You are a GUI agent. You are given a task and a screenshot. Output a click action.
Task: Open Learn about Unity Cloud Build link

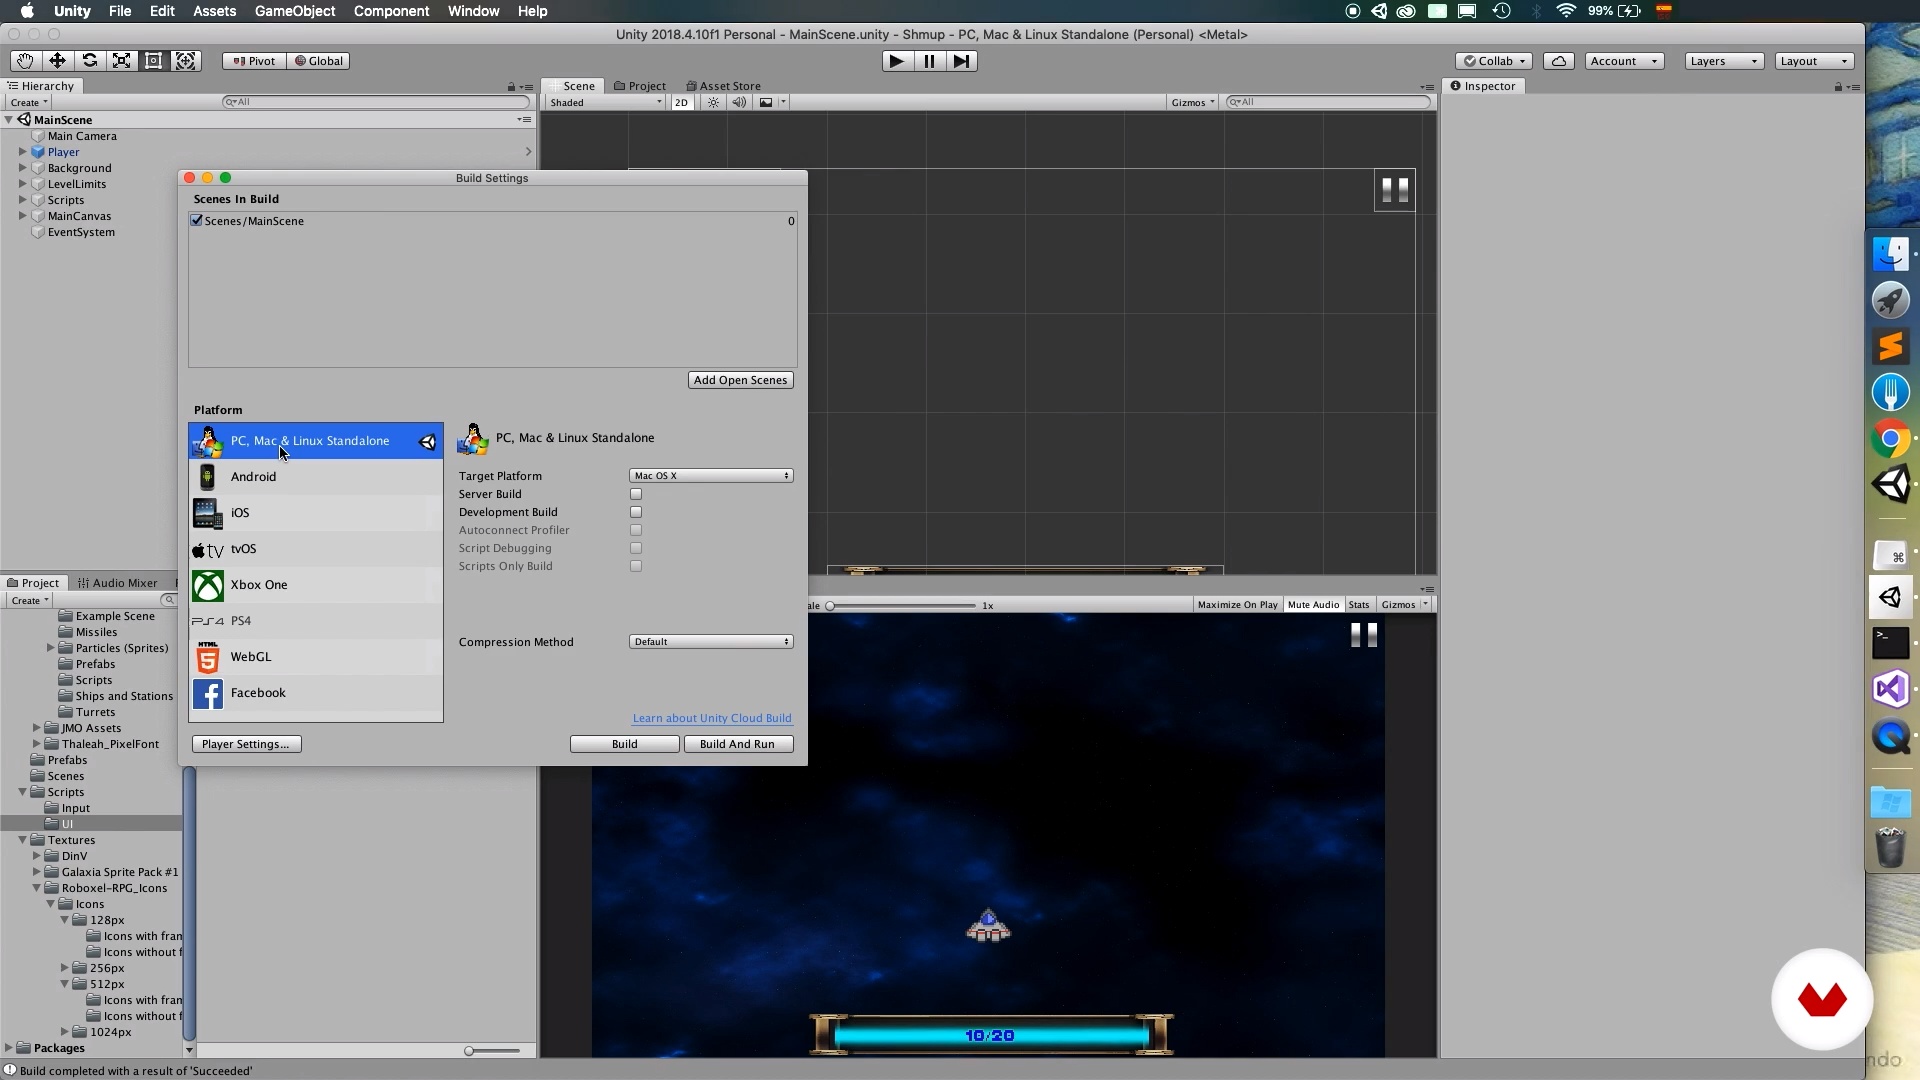point(712,718)
